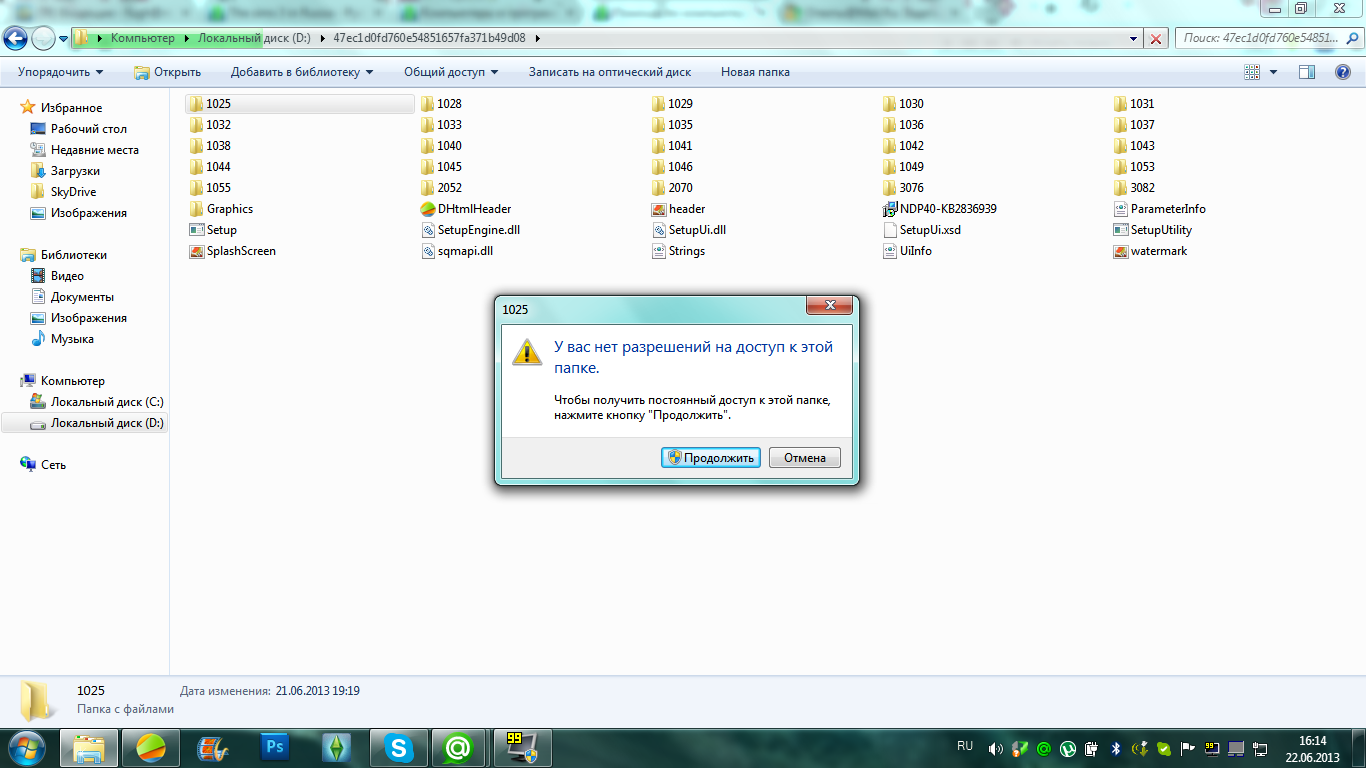Open the Graphics folder
Screen dimensions: 1366x768
click(x=229, y=209)
